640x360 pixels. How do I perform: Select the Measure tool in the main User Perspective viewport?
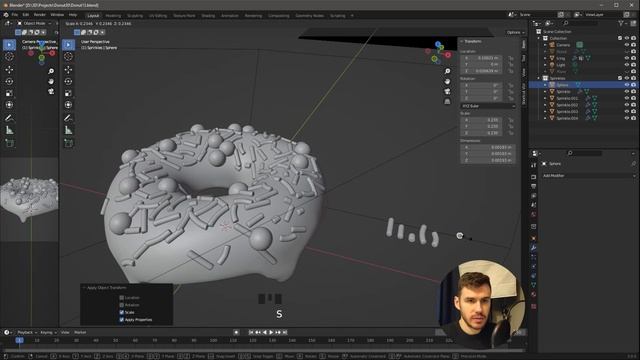pyautogui.click(x=68, y=130)
